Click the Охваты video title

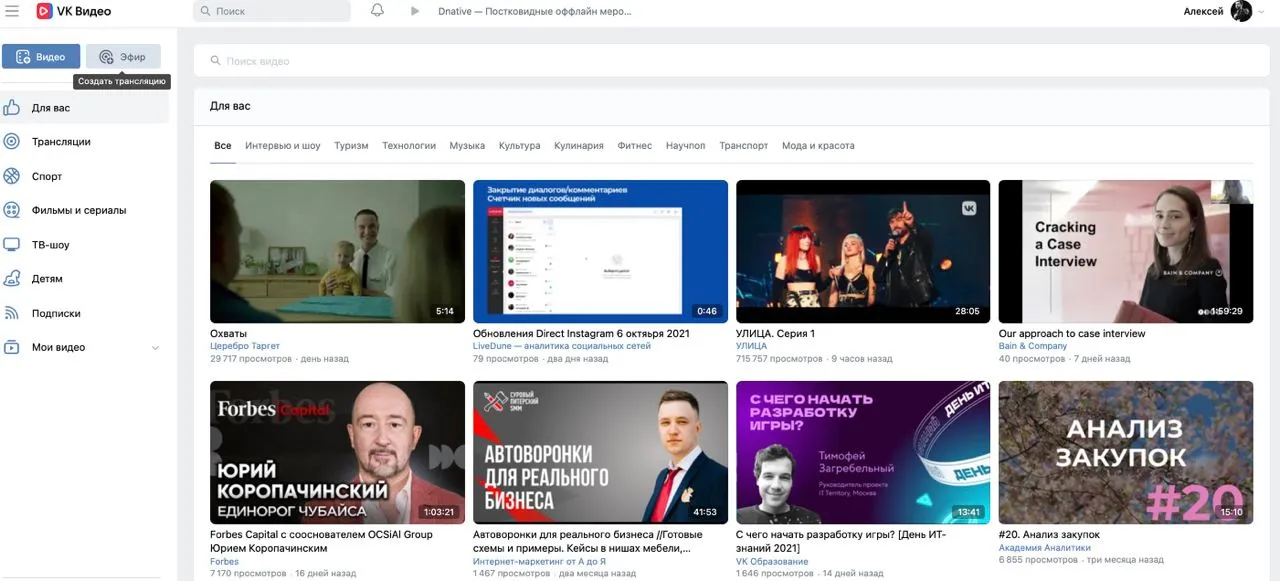pyautogui.click(x=228, y=334)
